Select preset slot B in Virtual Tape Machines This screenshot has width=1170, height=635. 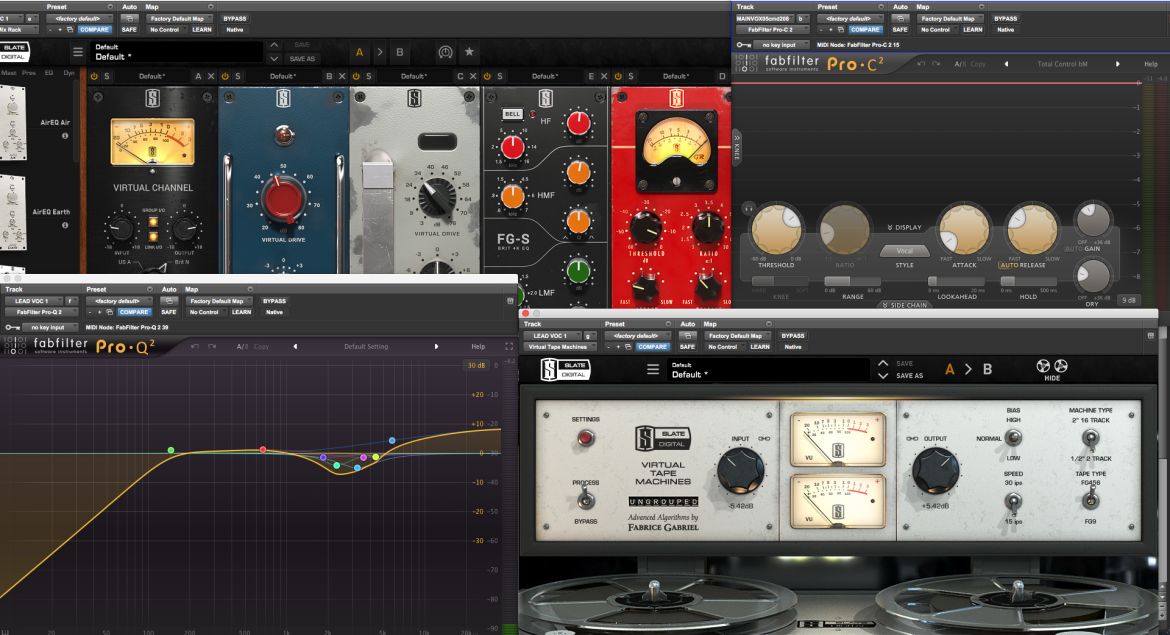[x=987, y=369]
